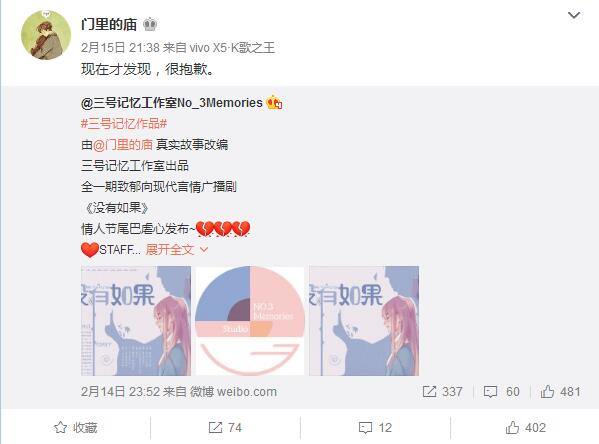Like the original post with 481 likes
The image size is (599, 444).
coord(560,392)
